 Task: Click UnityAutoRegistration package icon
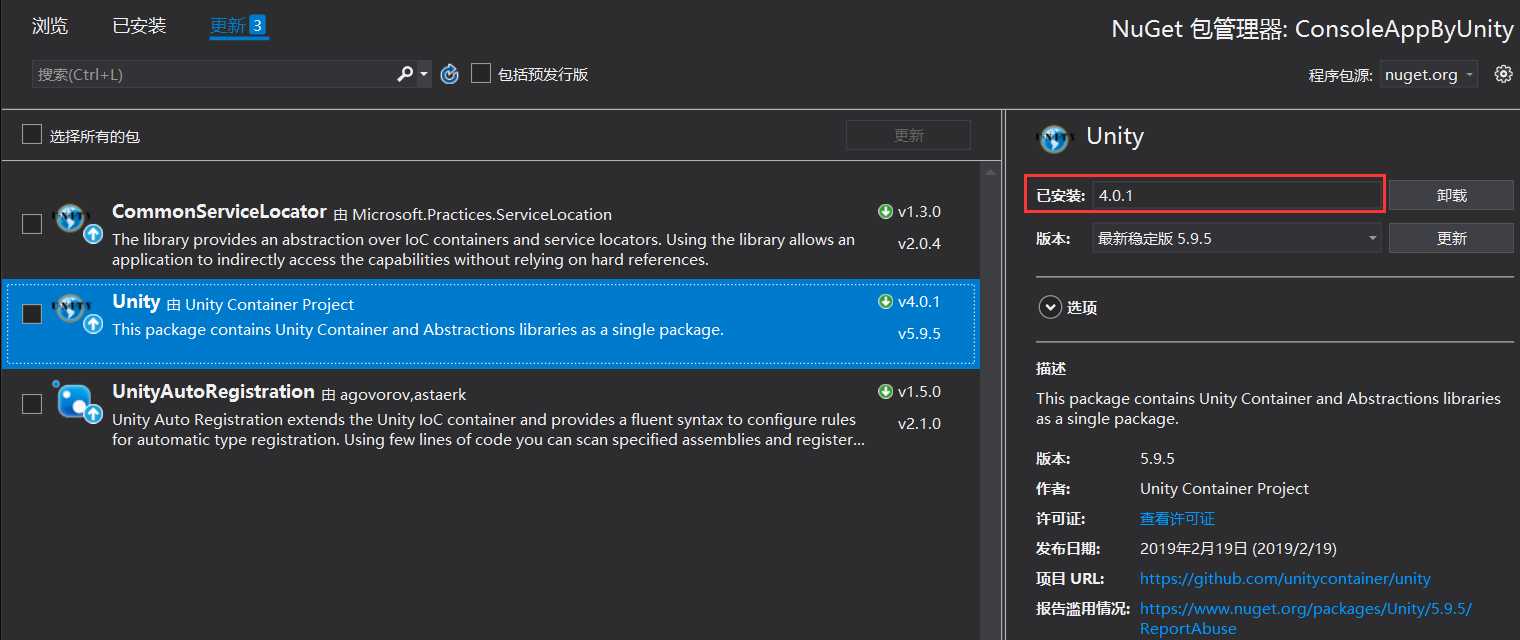[77, 403]
